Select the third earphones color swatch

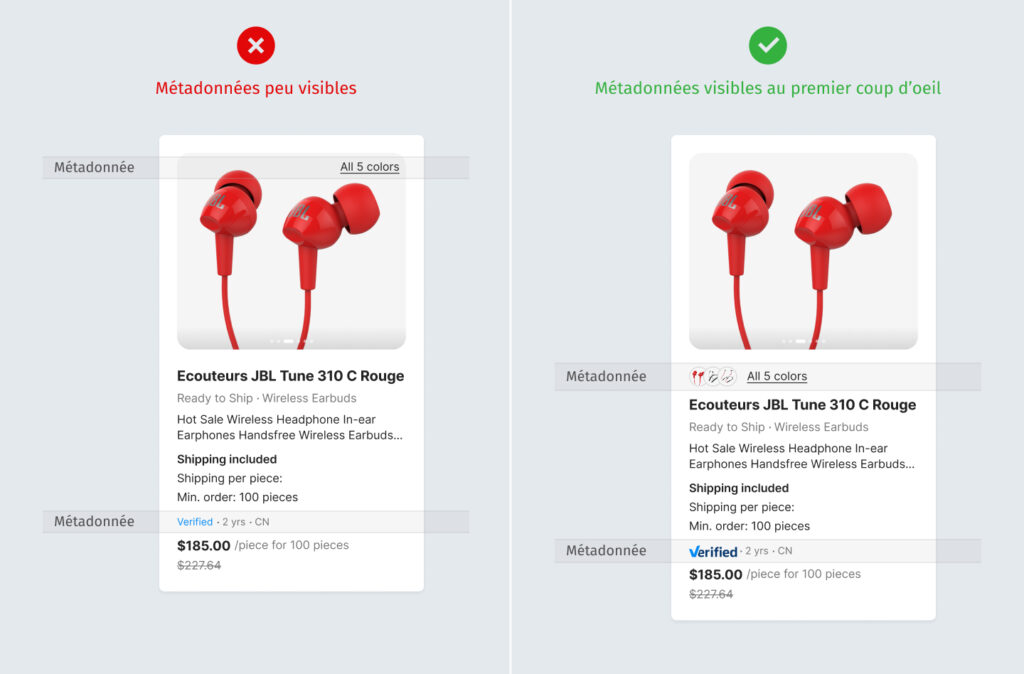coord(728,377)
